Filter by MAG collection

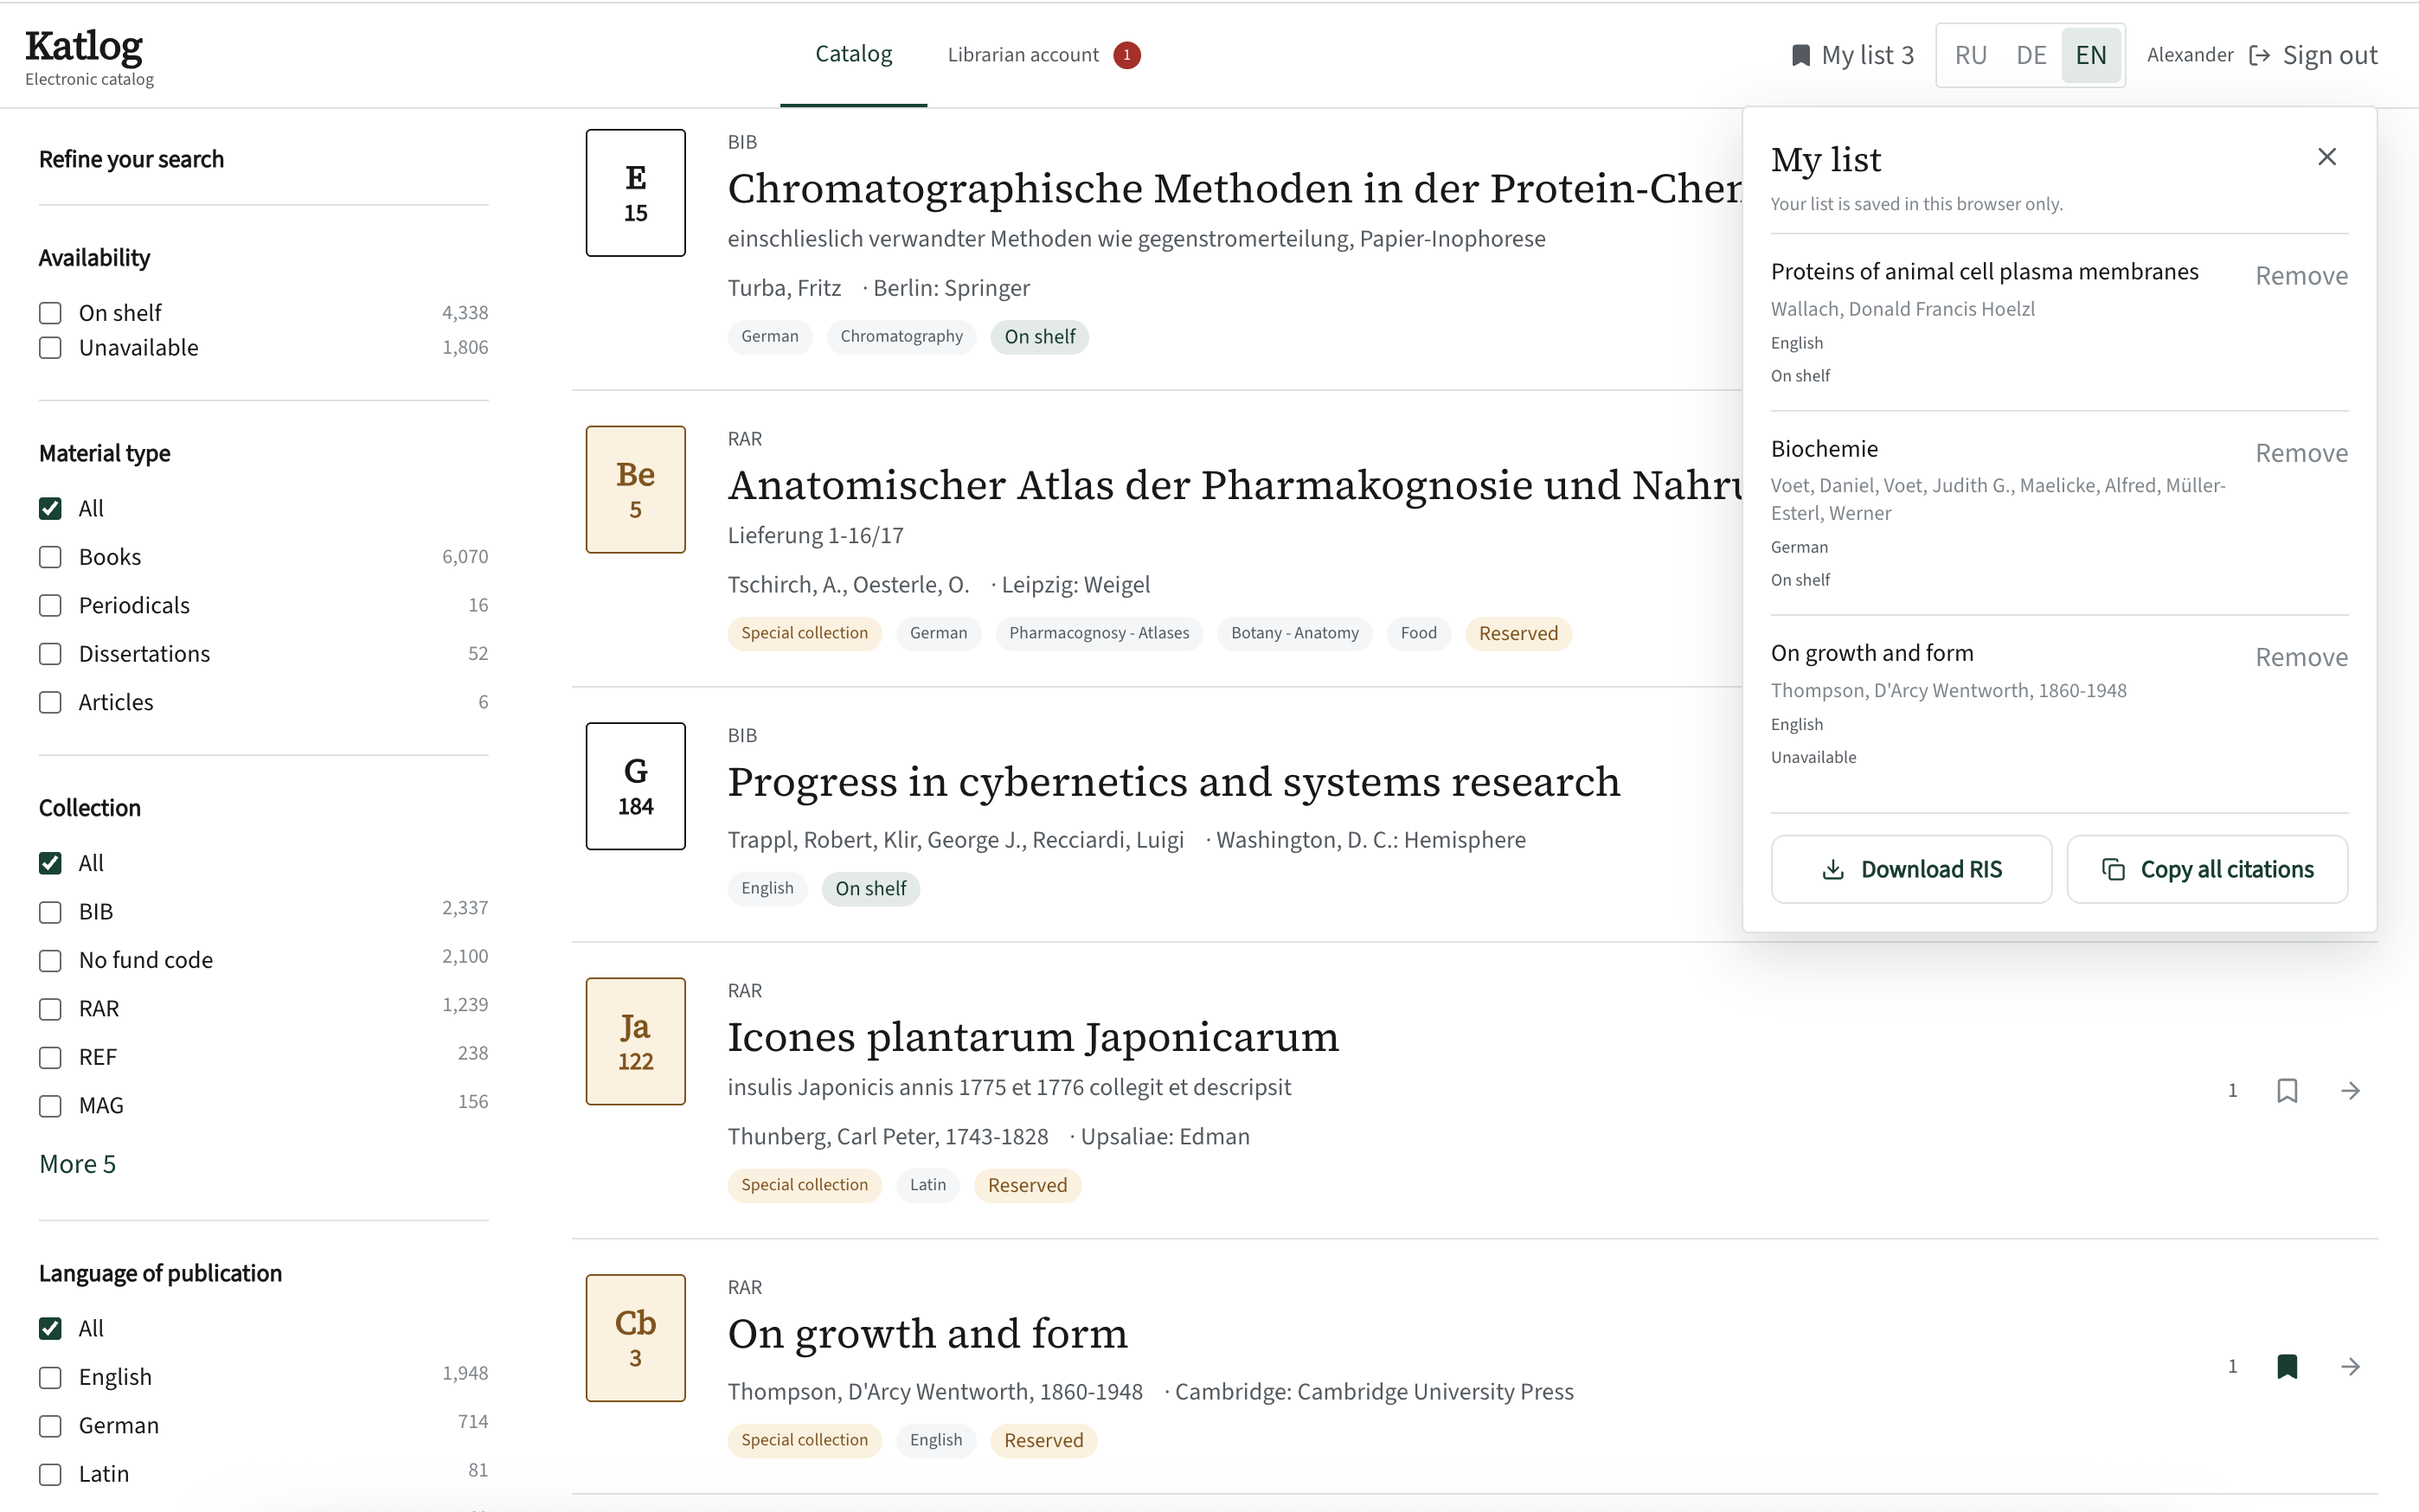point(50,1106)
